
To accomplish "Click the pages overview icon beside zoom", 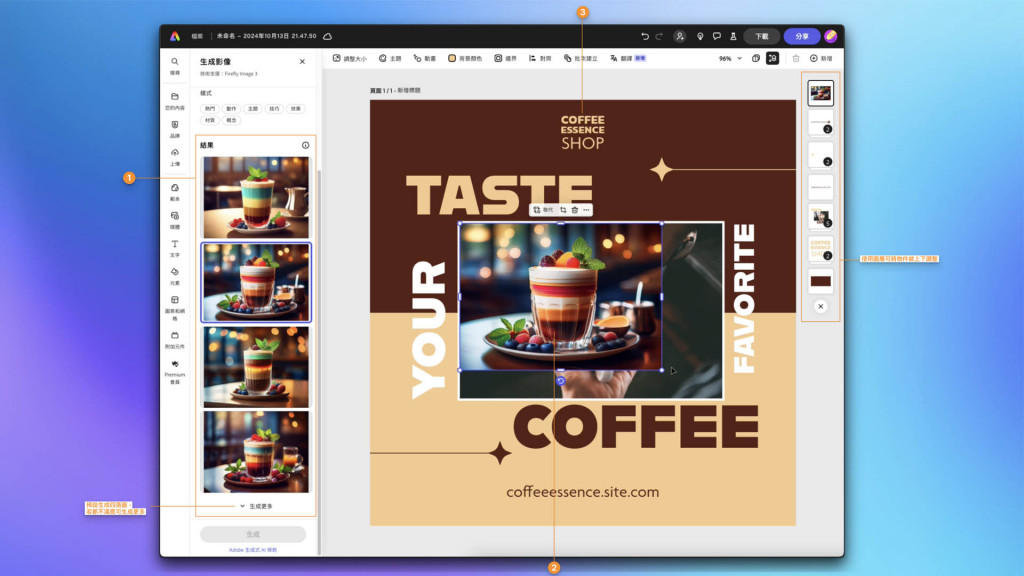I will click(x=756, y=58).
